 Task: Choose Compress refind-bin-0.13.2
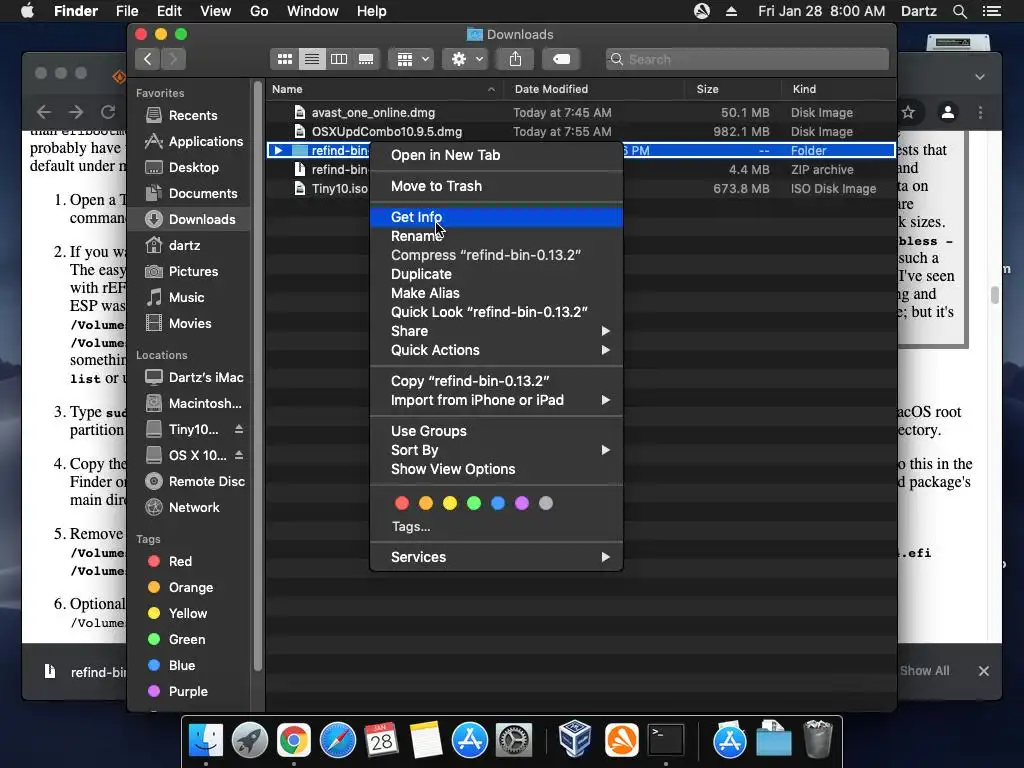coord(496,255)
